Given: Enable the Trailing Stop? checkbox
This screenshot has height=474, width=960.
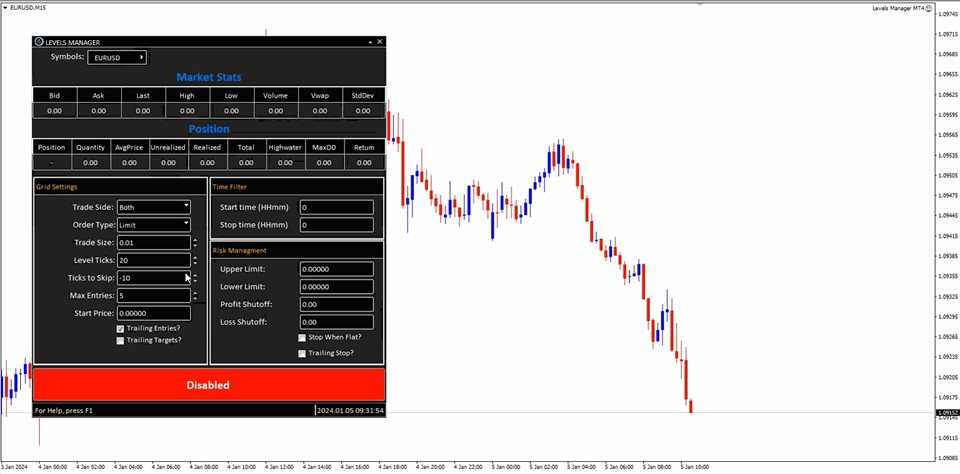Looking at the screenshot, I should [x=302, y=353].
